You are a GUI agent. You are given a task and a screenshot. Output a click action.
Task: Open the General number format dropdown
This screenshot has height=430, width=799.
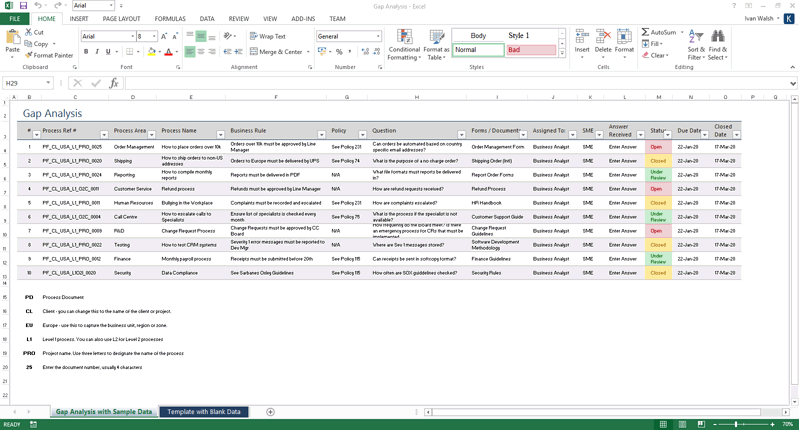coord(378,36)
